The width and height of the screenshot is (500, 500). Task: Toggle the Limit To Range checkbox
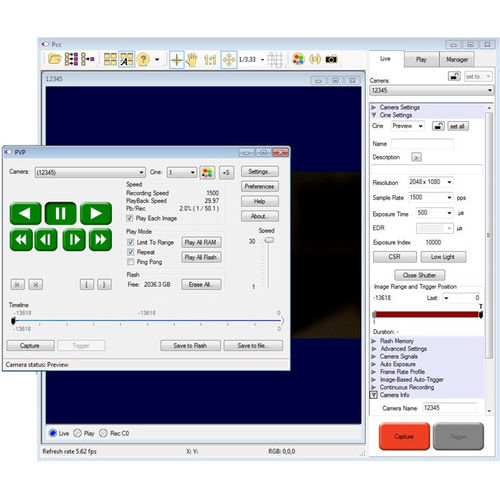pyautogui.click(x=131, y=242)
